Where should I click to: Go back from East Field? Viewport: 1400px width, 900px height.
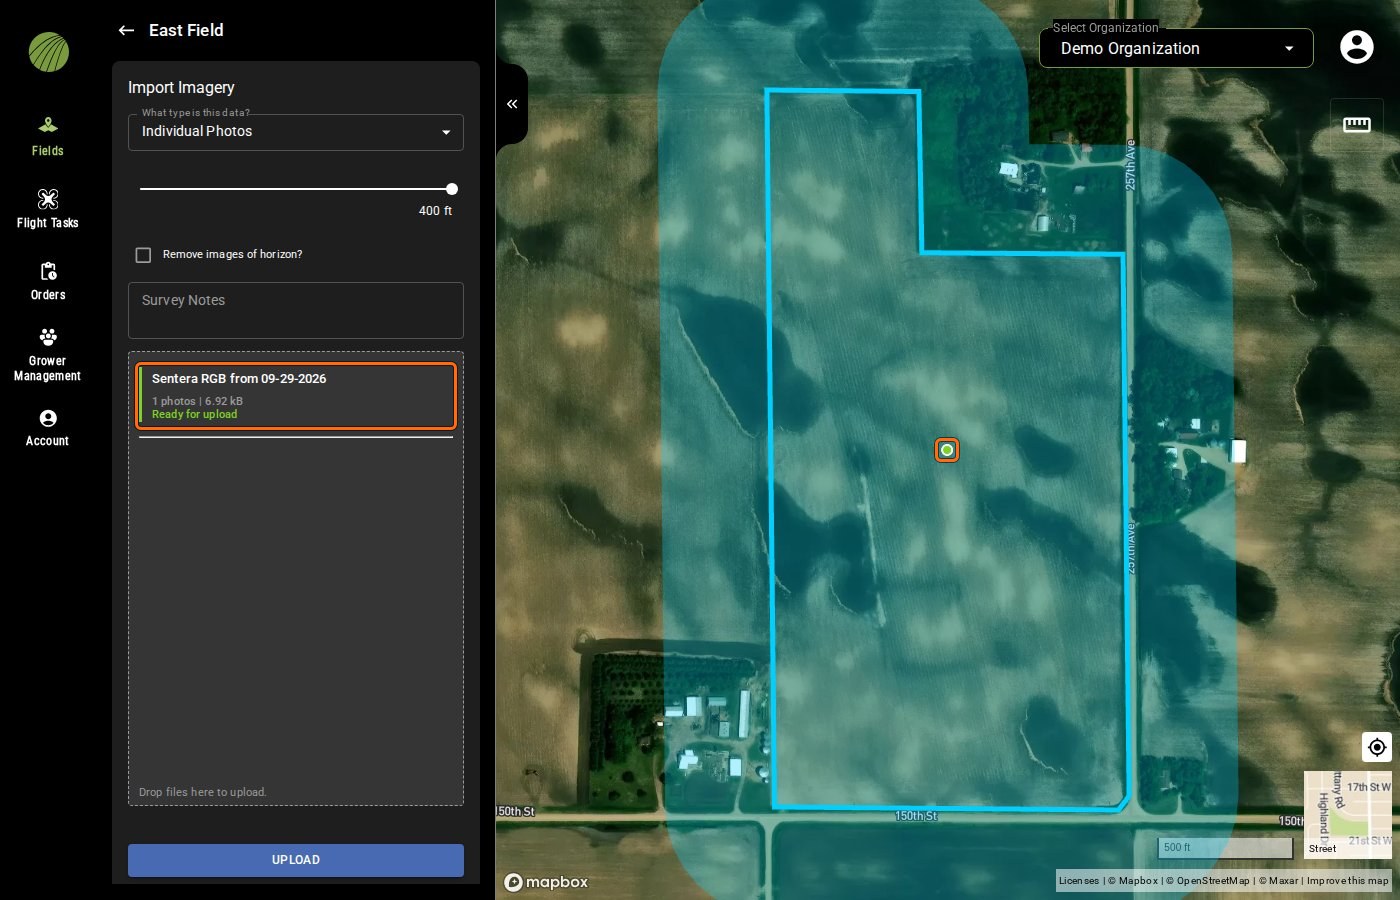tap(126, 30)
